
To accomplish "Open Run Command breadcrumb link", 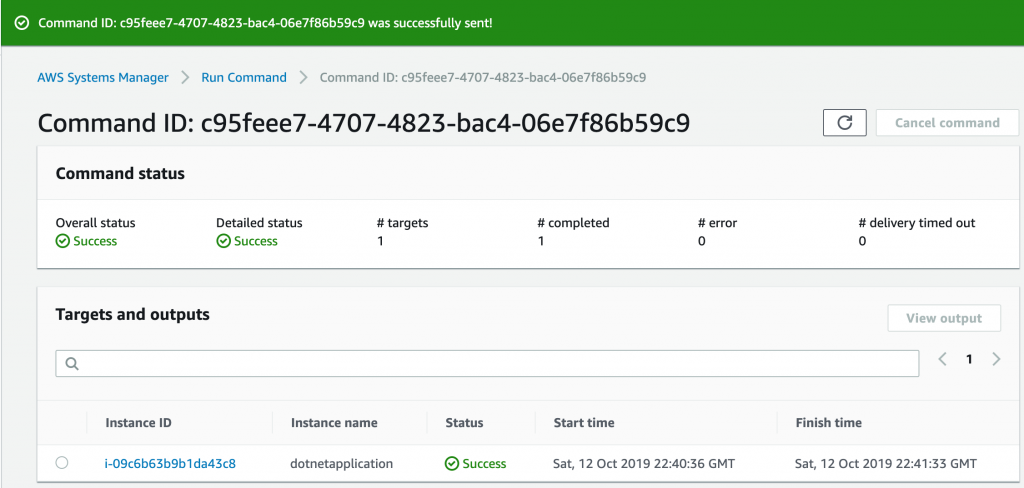I will (244, 78).
